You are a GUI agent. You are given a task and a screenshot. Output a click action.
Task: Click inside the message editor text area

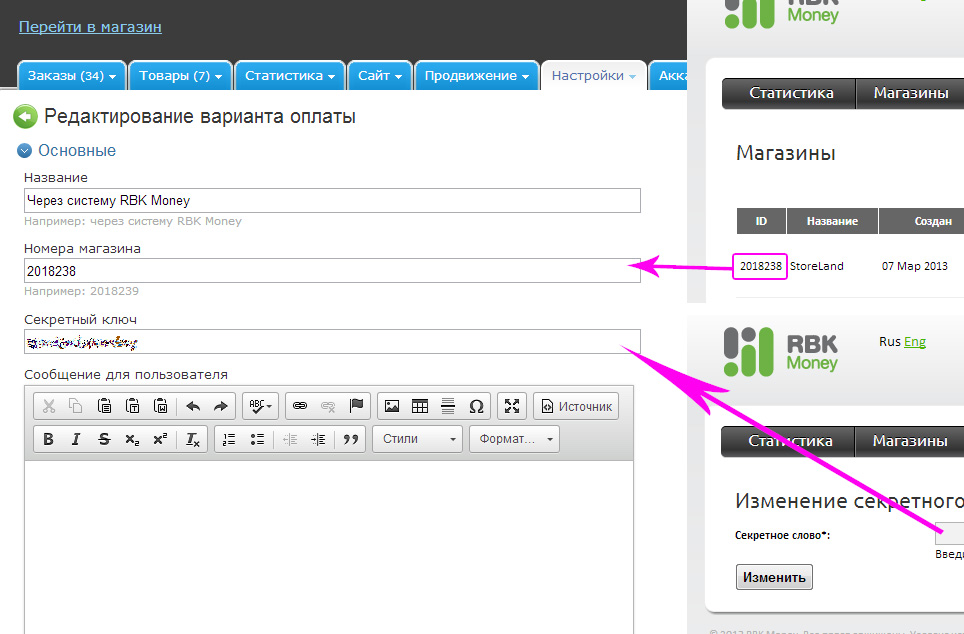click(329, 547)
